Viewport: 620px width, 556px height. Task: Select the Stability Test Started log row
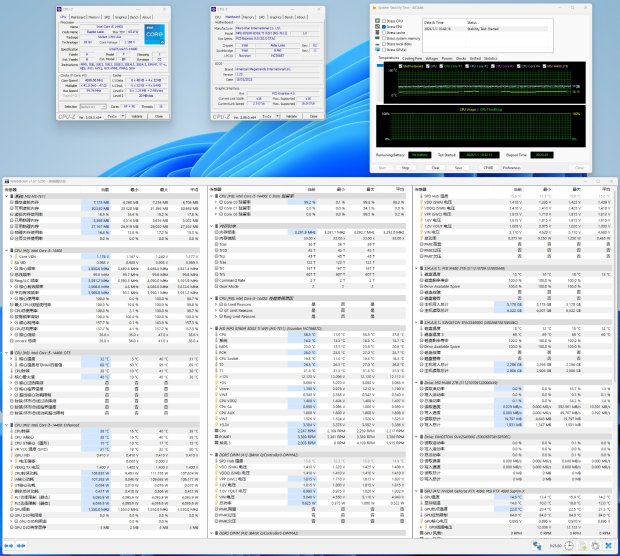click(486, 29)
